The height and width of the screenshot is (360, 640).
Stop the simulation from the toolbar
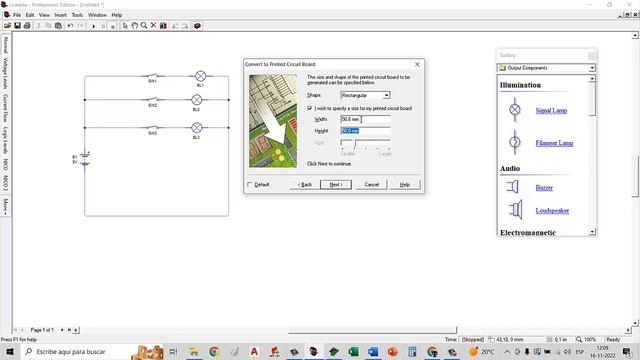[113, 26]
